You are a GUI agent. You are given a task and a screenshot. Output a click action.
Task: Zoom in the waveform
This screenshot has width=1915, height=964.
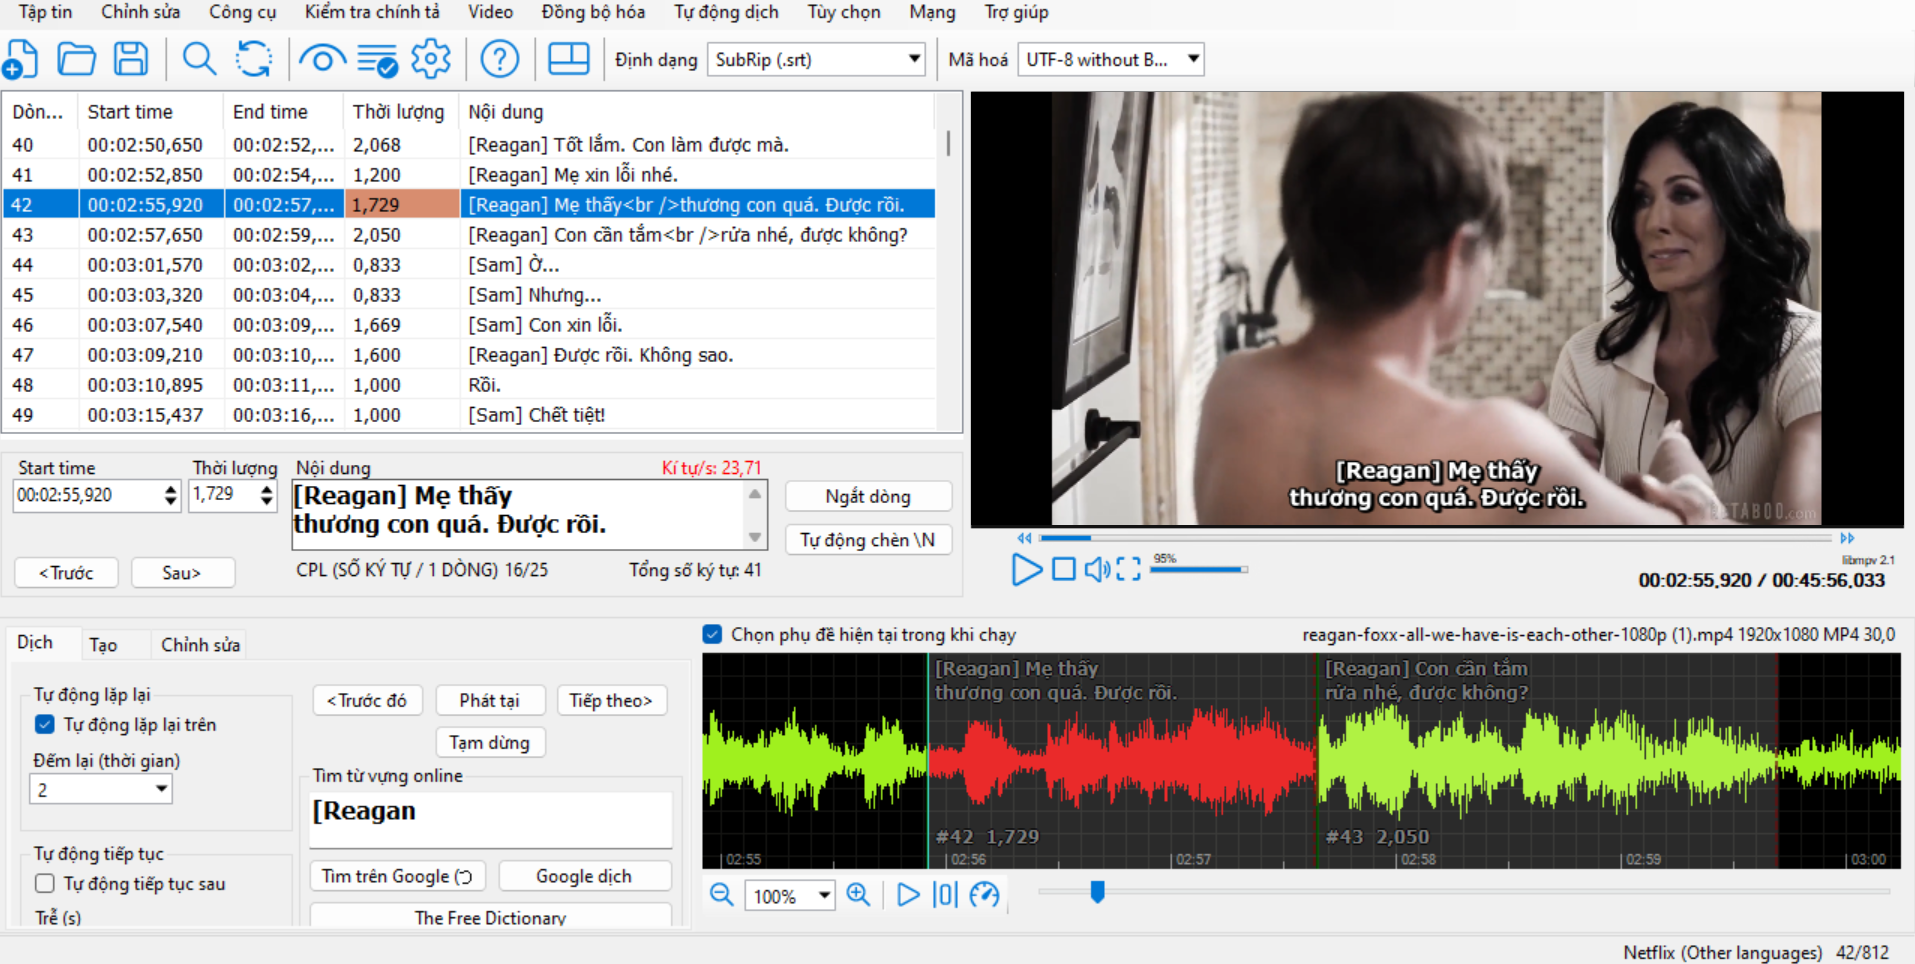(x=858, y=894)
